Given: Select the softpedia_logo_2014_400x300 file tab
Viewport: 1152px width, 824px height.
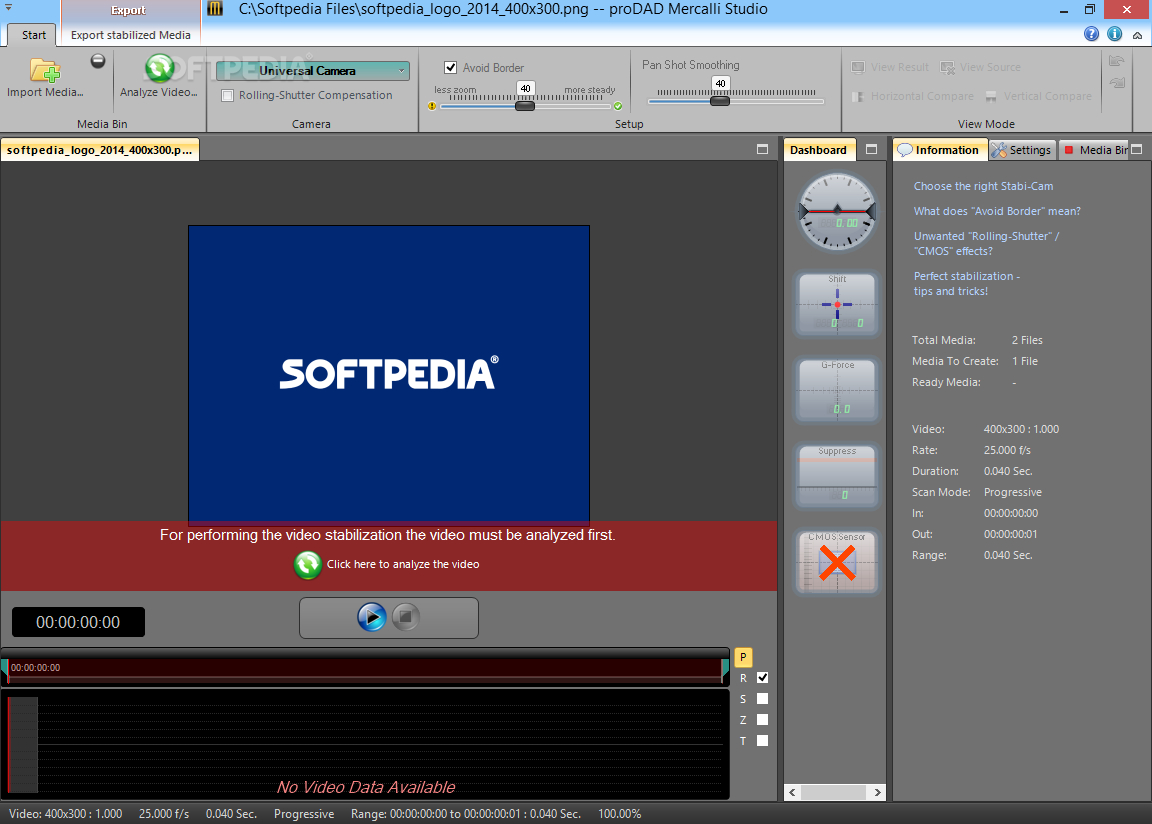Looking at the screenshot, I should (x=100, y=150).
